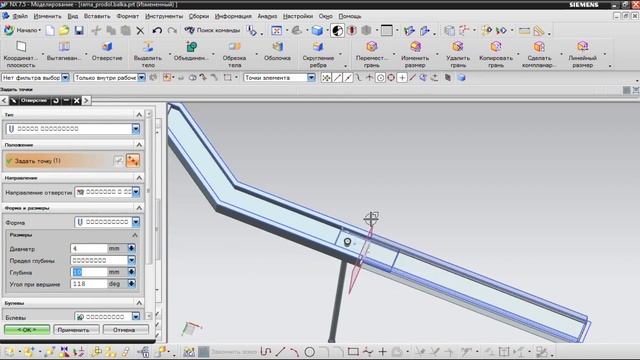The width and height of the screenshot is (640, 360).
Task: Open the Форма (Form) dropdown
Action: pos(107,222)
